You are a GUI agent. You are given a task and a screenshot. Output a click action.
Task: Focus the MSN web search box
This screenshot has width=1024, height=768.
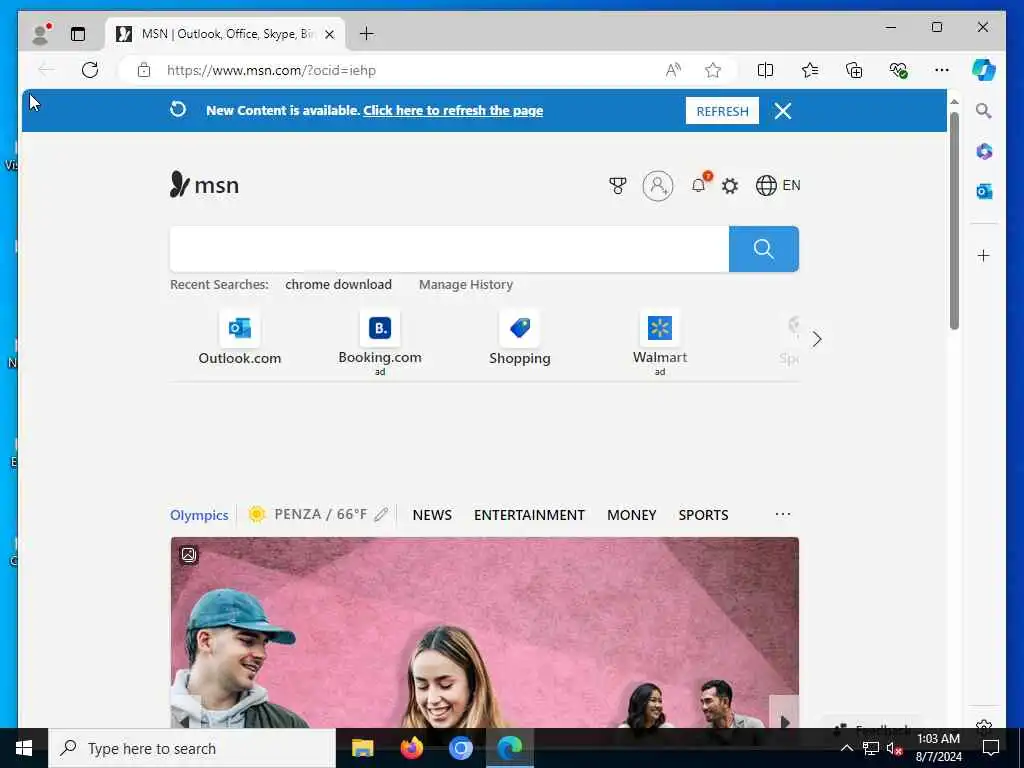pos(449,249)
